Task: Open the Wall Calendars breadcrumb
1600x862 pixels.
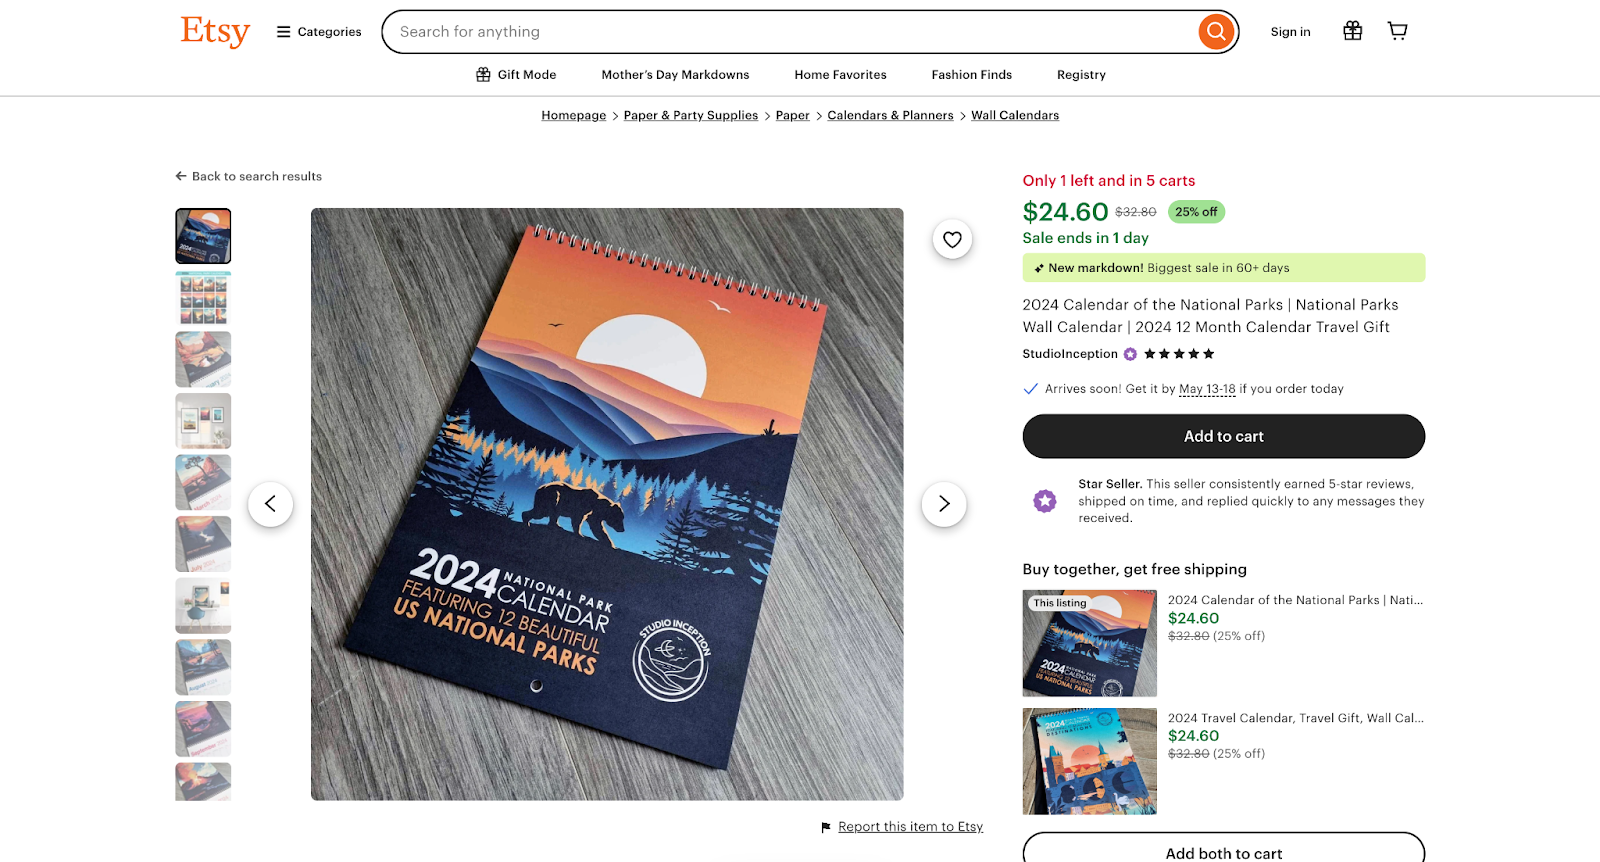Action: (x=1014, y=115)
